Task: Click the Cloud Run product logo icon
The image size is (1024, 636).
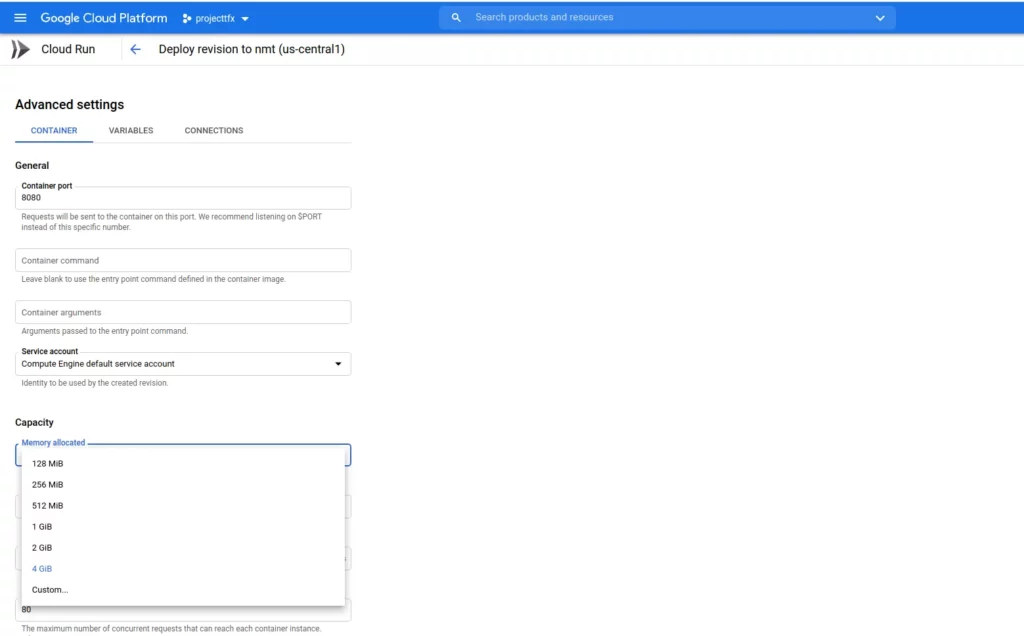Action: [x=20, y=49]
